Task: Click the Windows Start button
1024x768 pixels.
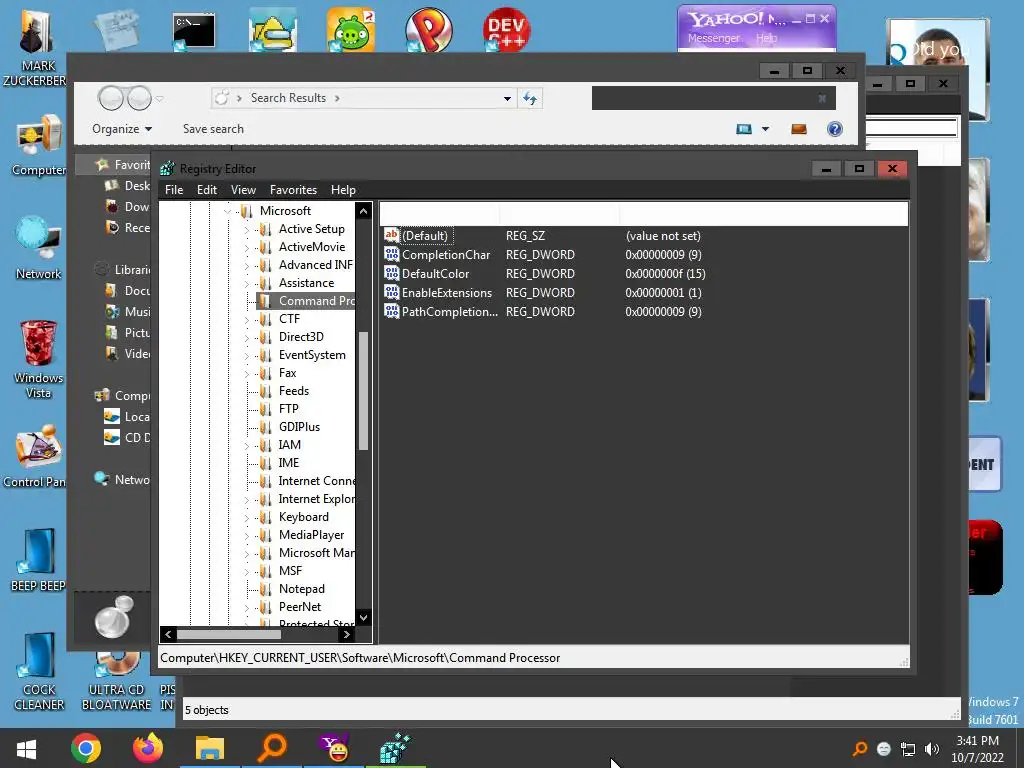Action: click(x=26, y=748)
